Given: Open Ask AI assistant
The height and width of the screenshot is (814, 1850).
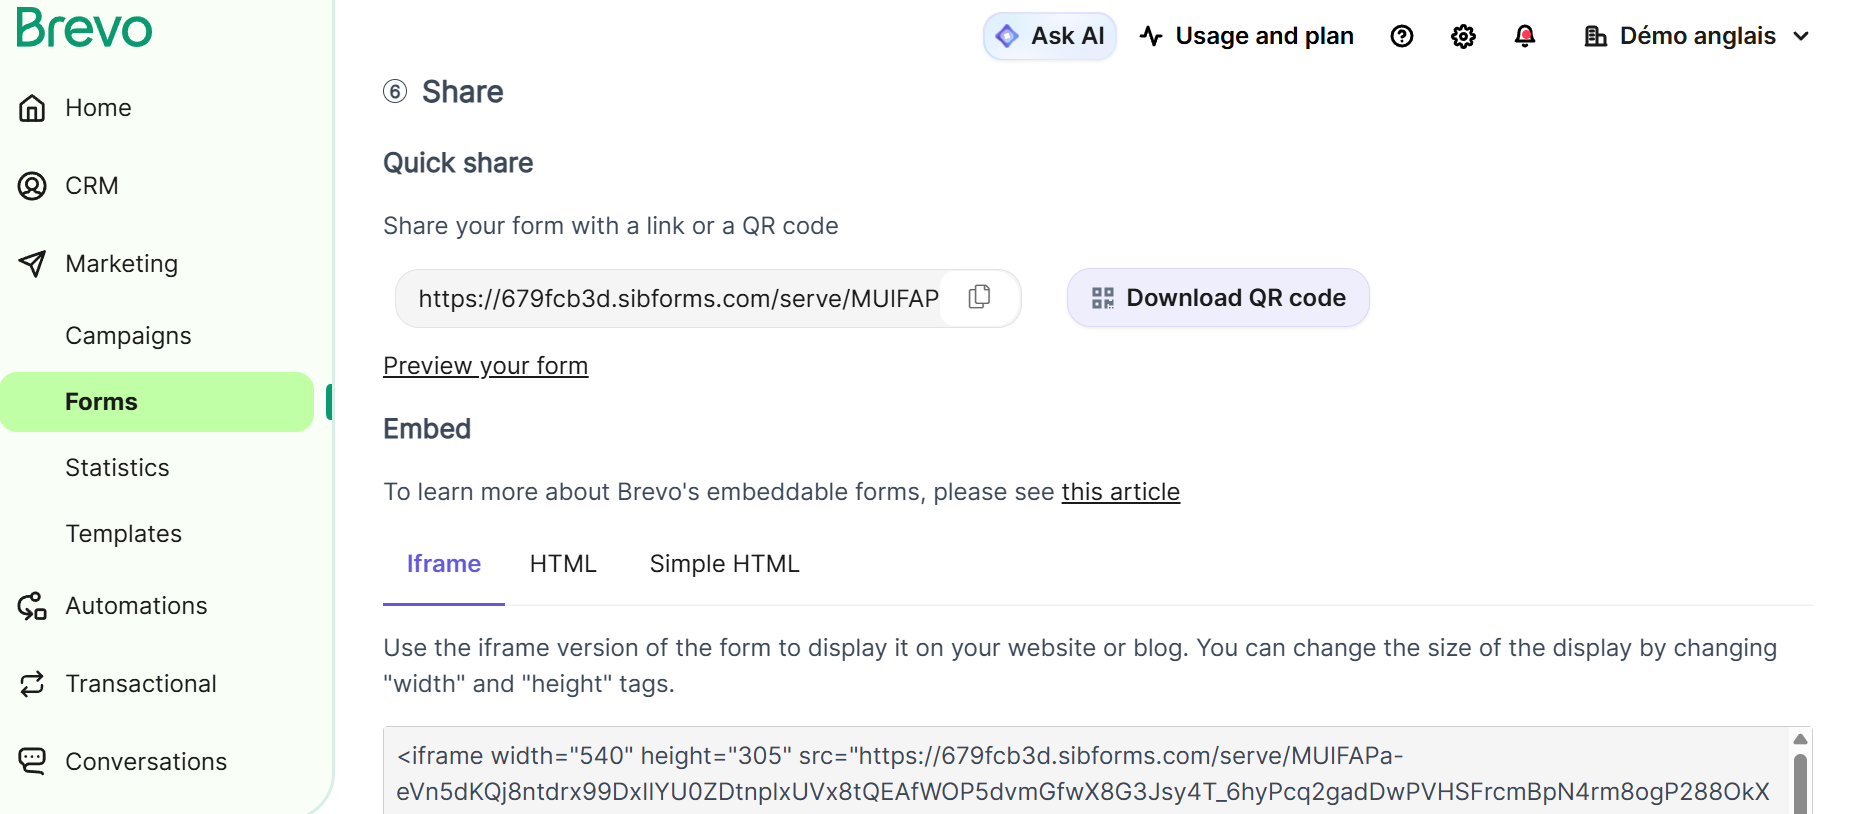Looking at the screenshot, I should [x=1049, y=37].
